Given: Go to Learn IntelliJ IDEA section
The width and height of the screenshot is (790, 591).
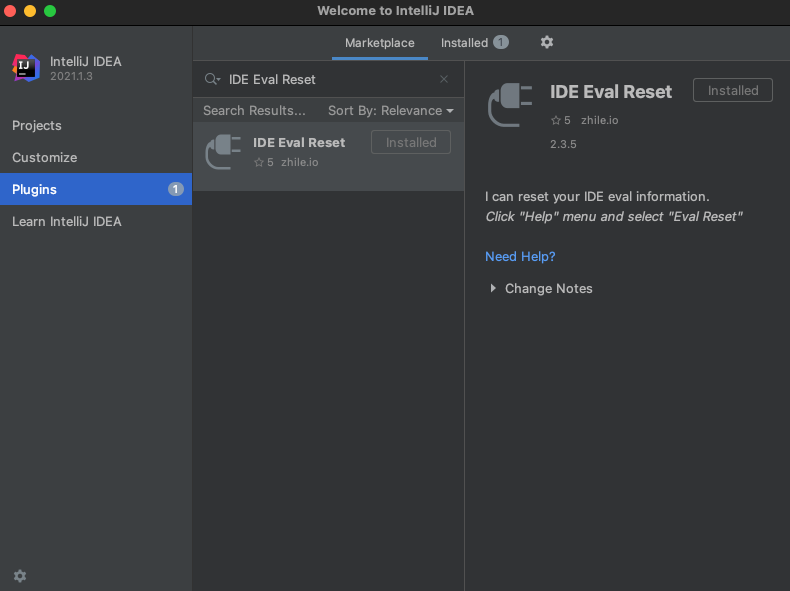Looking at the screenshot, I should (67, 221).
